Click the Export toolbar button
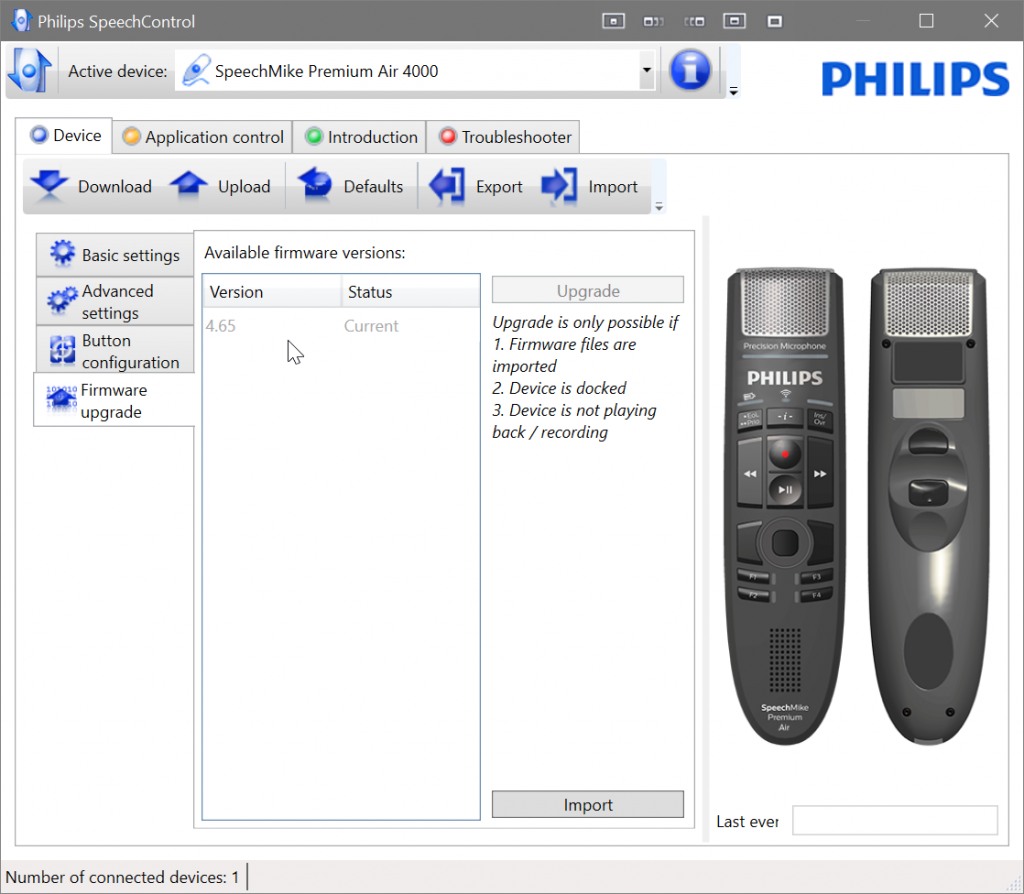The image size is (1024, 894). click(476, 186)
